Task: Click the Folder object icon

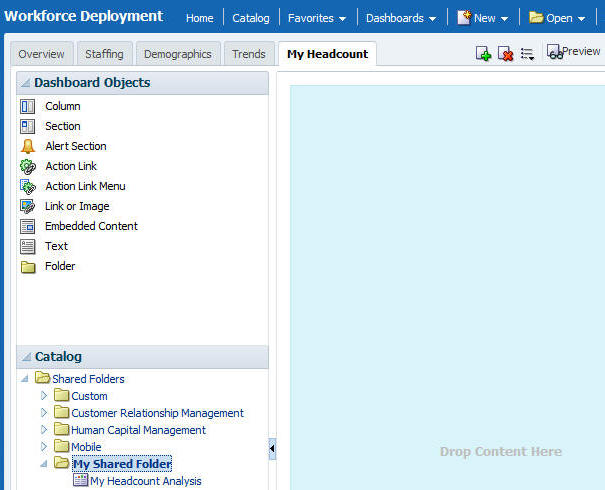Action: [x=28, y=267]
